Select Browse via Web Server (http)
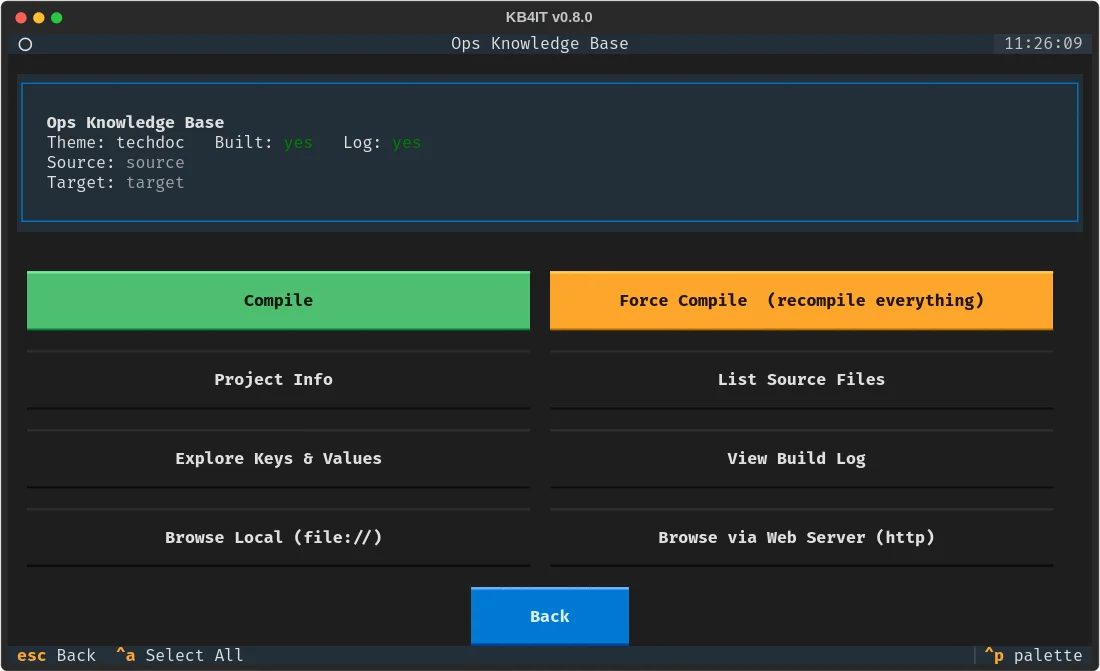Viewport: 1100px width, 671px height. point(801,538)
